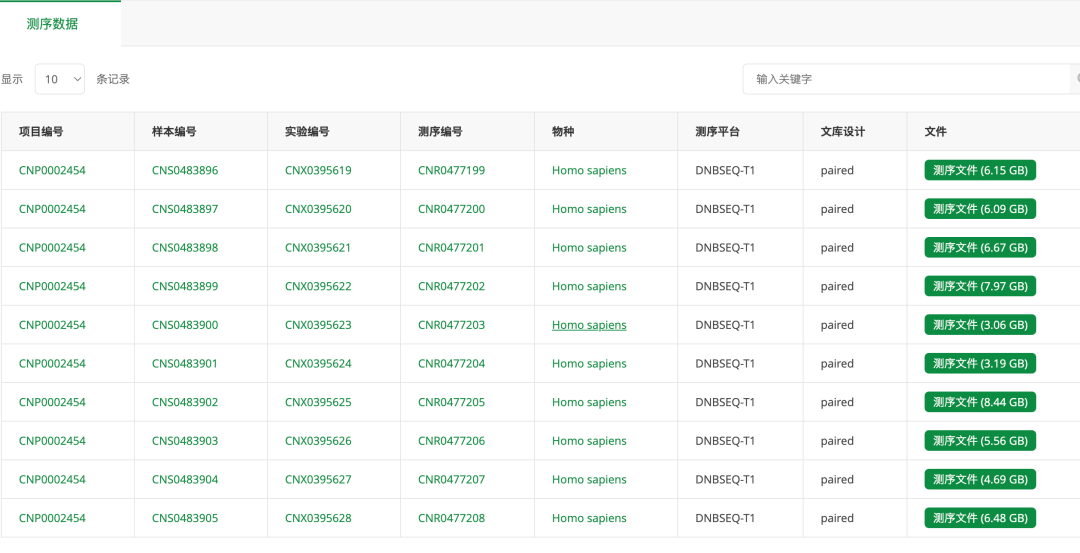1080x553 pixels.
Task: Open sequencing run CNR0477200
Action: click(451, 209)
